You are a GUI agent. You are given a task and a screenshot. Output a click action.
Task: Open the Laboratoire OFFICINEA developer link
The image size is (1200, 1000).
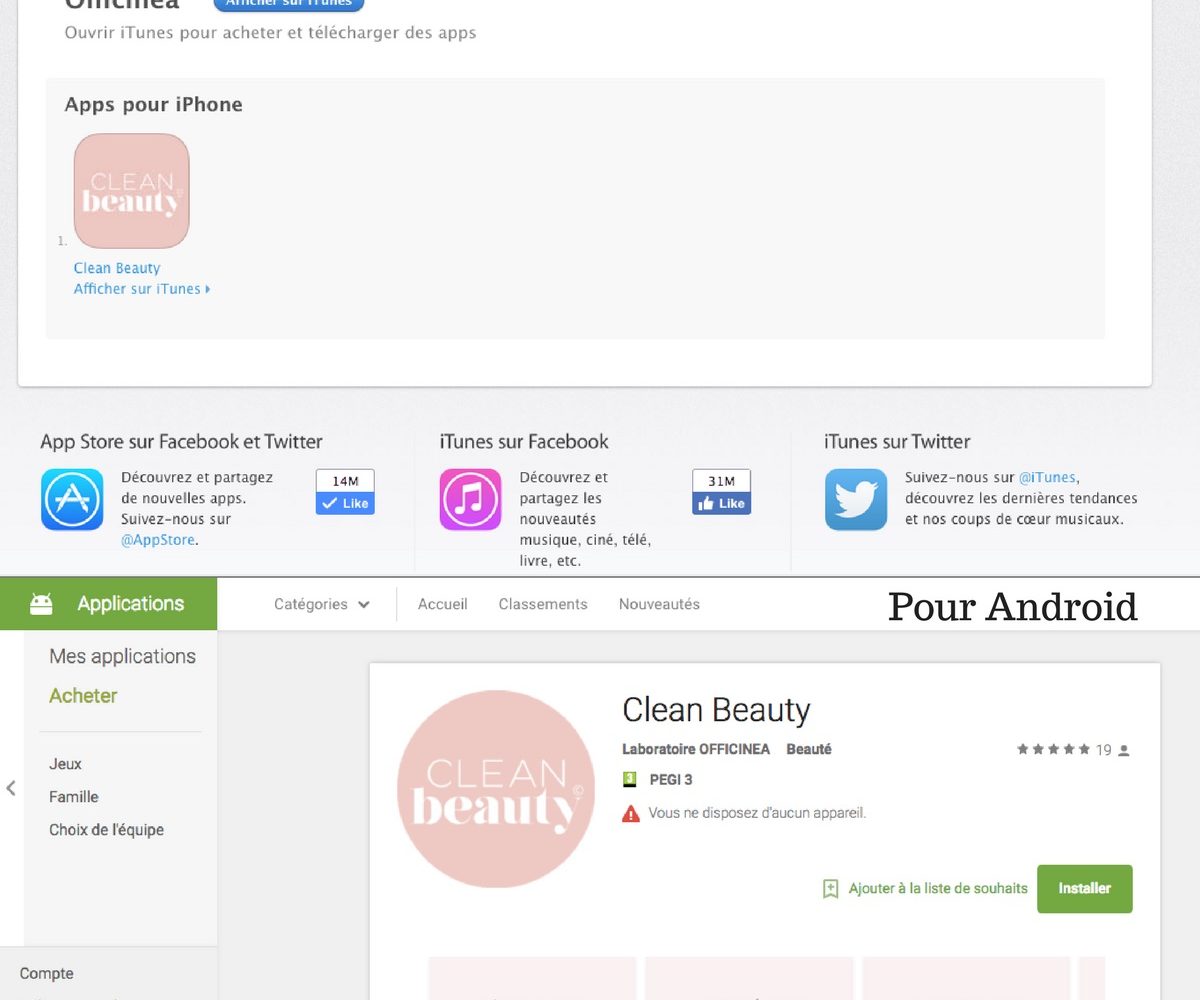(695, 749)
